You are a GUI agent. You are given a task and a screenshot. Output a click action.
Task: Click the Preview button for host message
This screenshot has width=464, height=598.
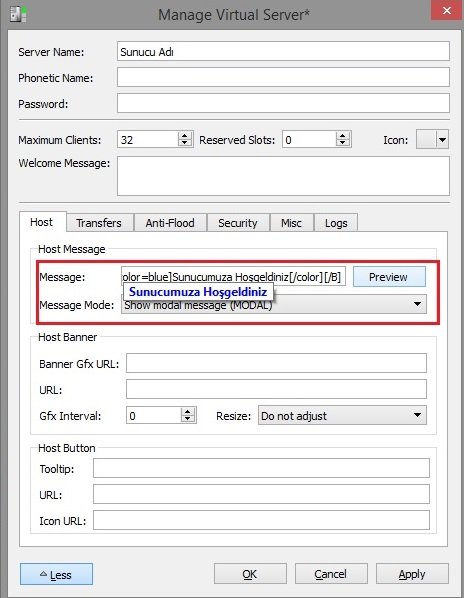tap(389, 277)
